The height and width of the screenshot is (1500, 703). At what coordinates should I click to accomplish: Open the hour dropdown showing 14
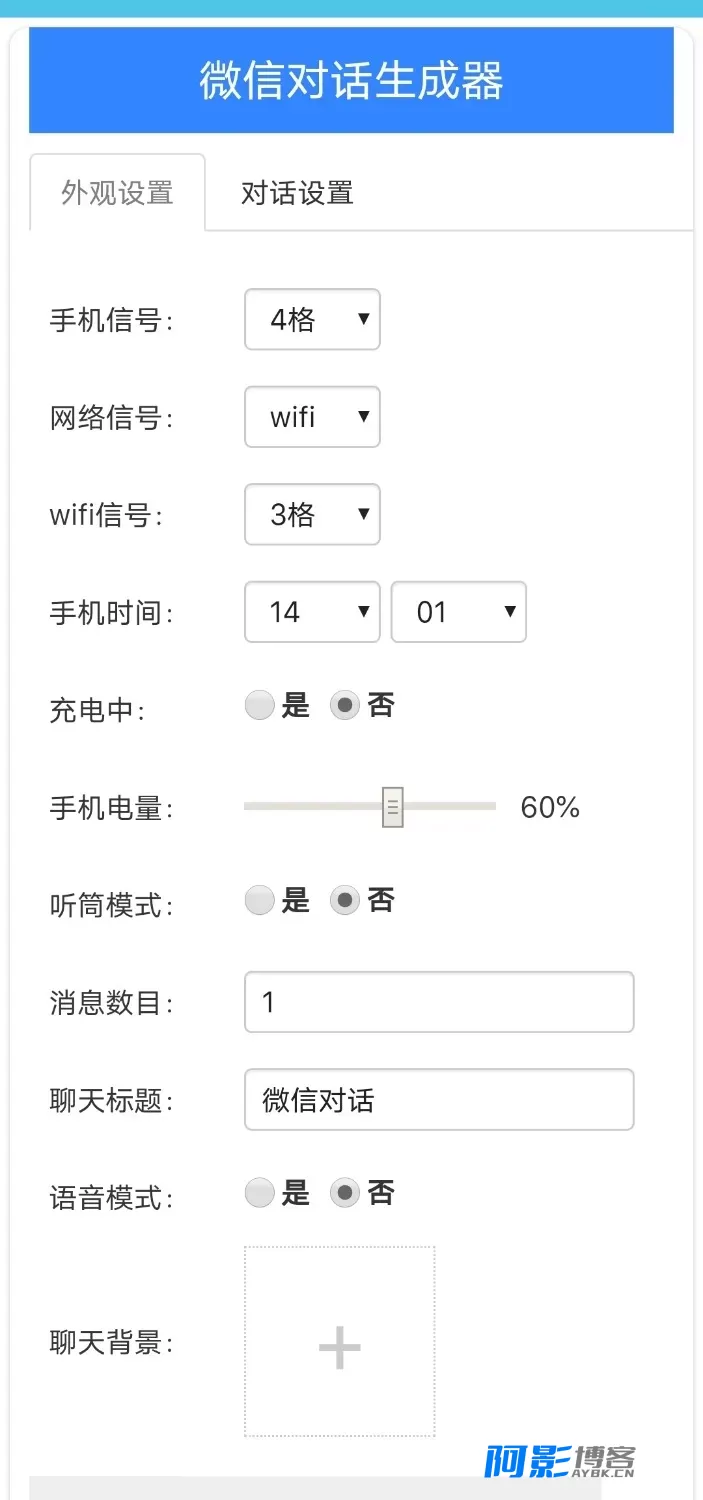tap(312, 612)
